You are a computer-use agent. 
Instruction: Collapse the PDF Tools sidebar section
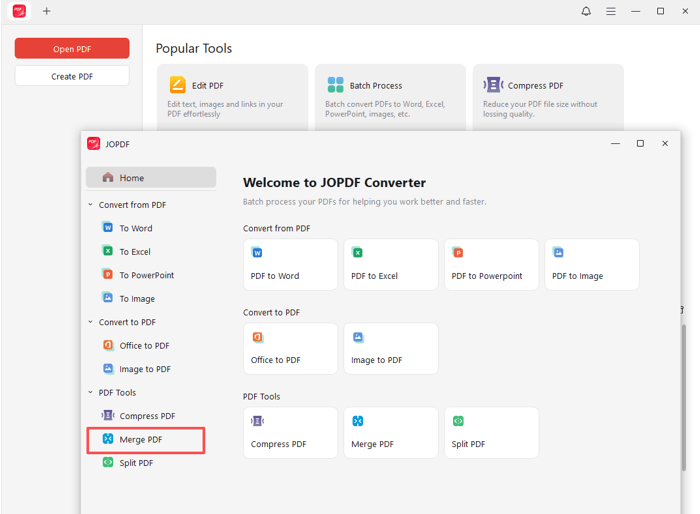coord(90,392)
